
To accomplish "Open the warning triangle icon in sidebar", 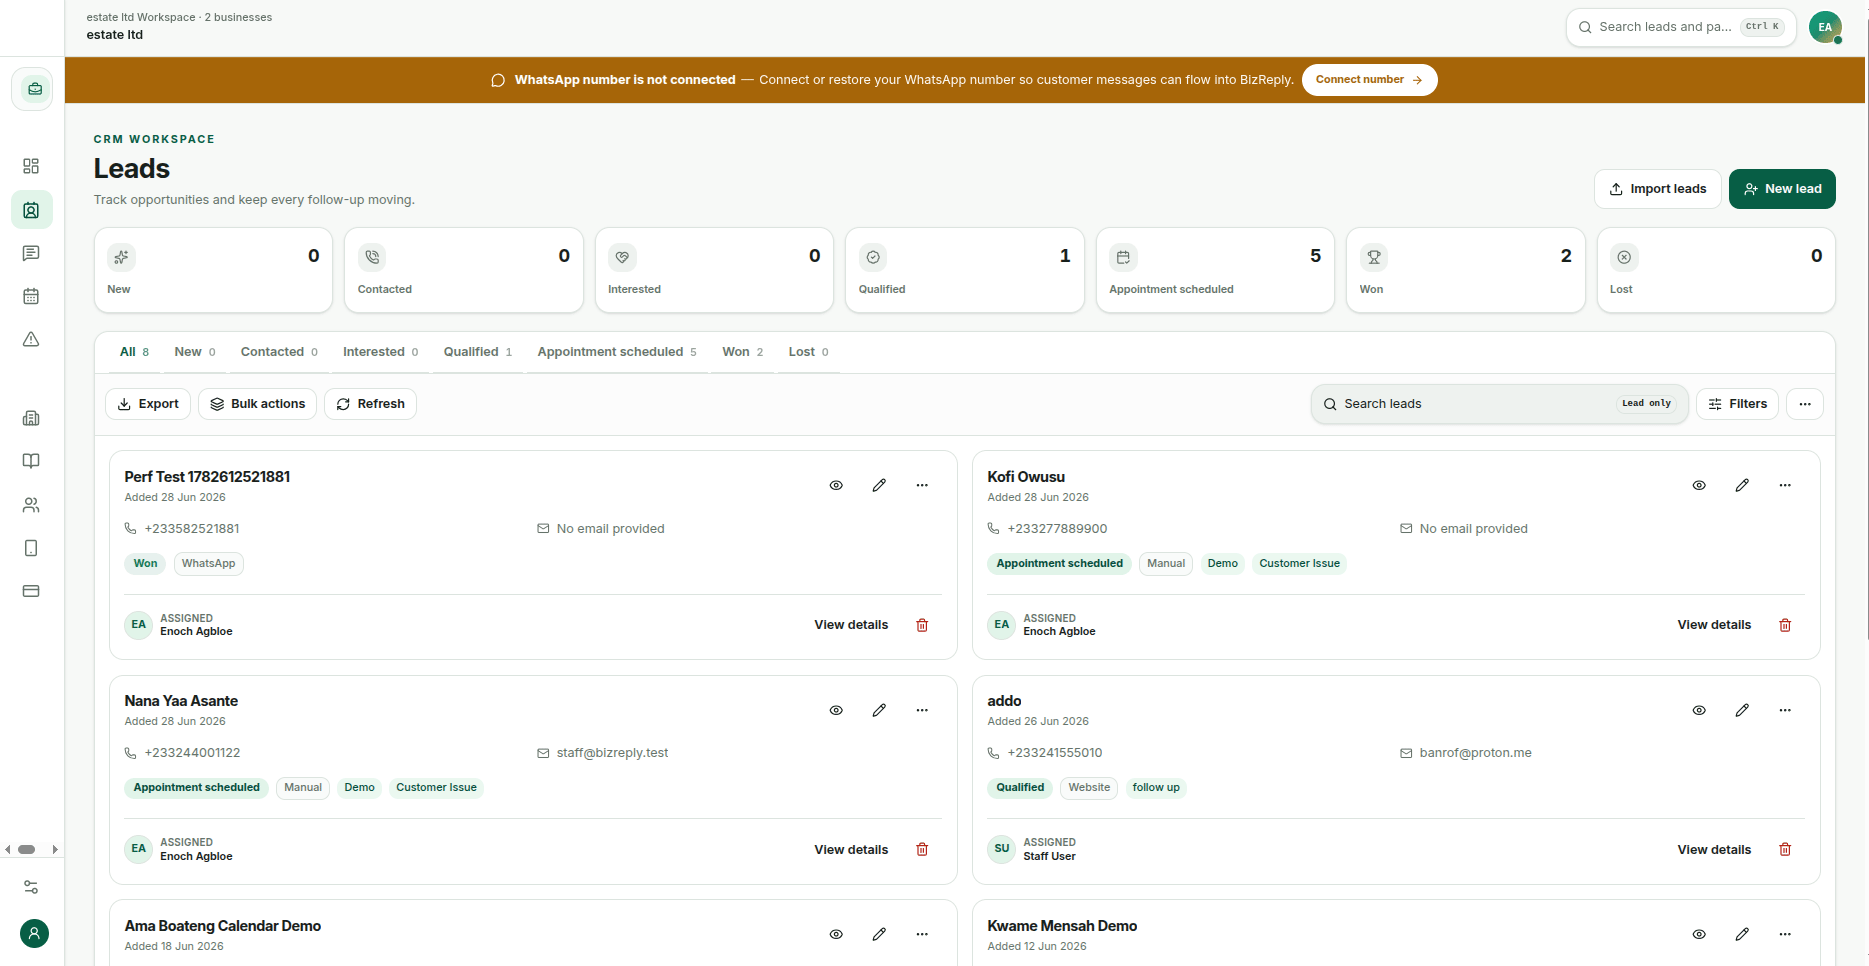I will tap(31, 339).
